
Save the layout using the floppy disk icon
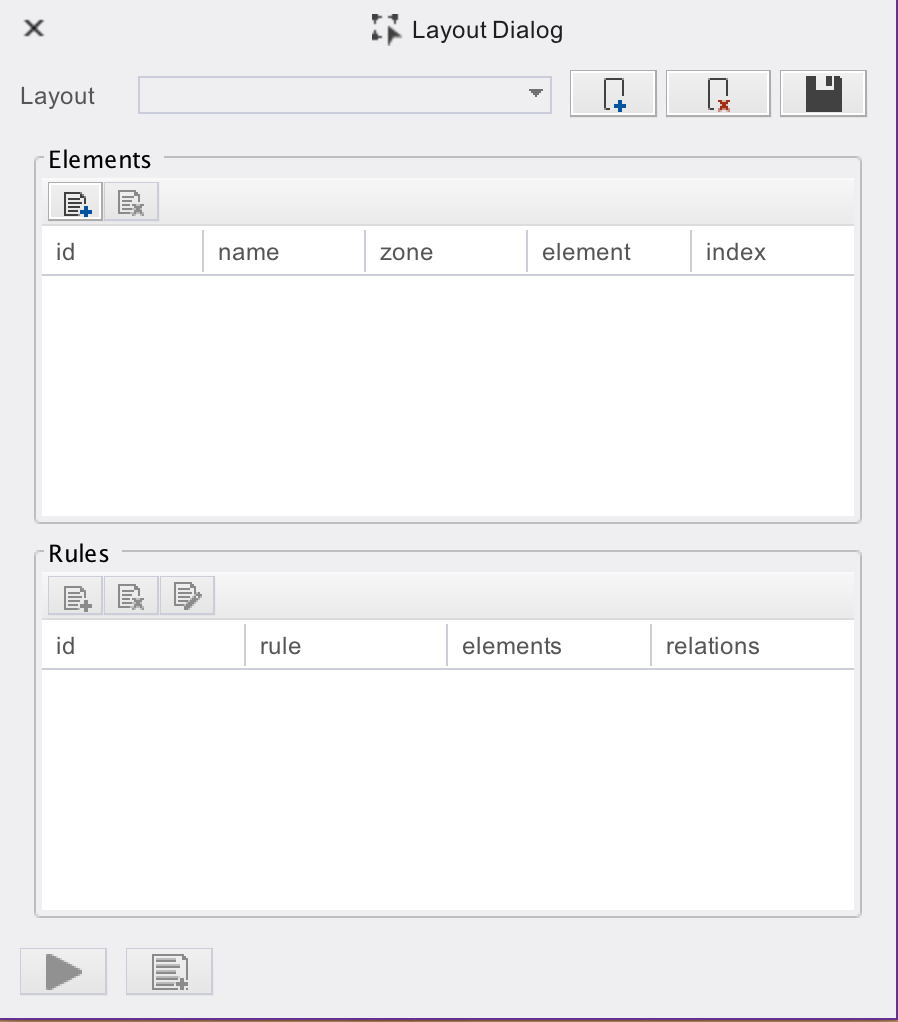click(823, 95)
